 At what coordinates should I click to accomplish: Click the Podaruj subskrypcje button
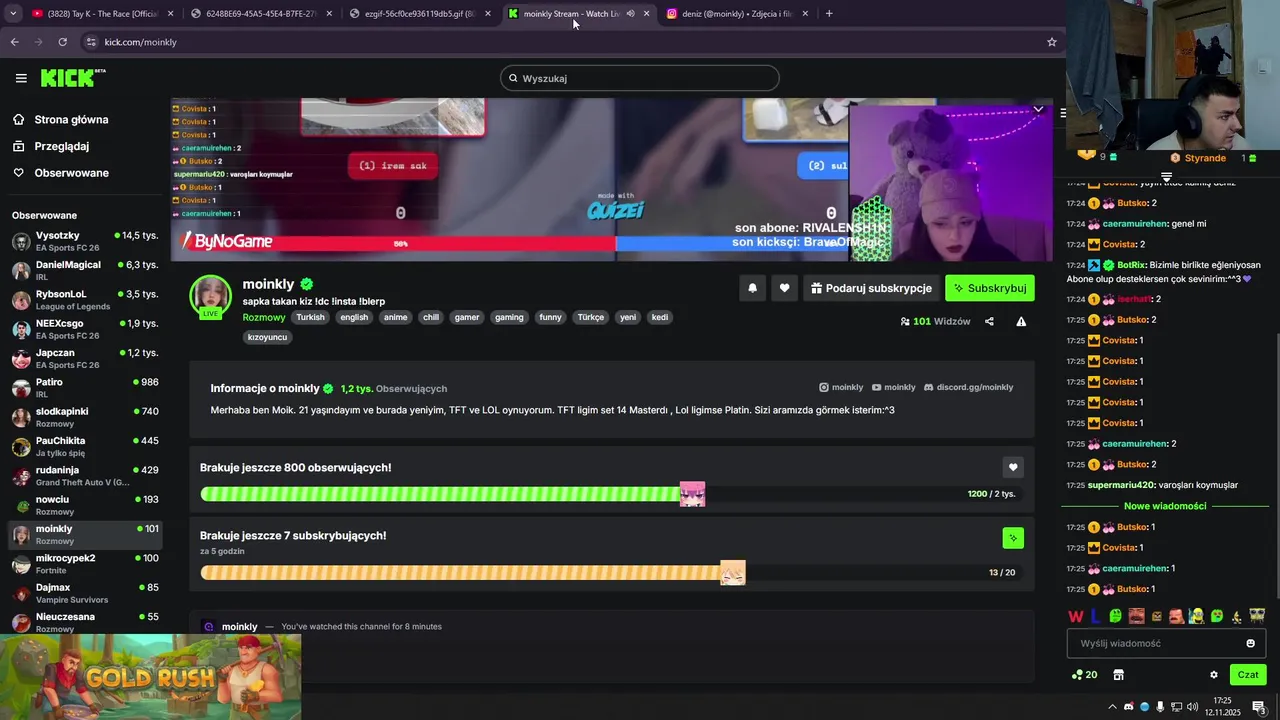tap(871, 288)
